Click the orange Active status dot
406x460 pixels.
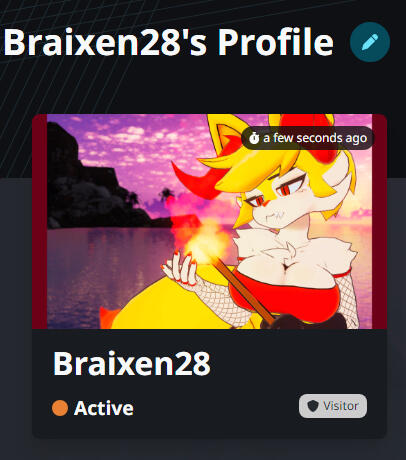click(x=60, y=408)
